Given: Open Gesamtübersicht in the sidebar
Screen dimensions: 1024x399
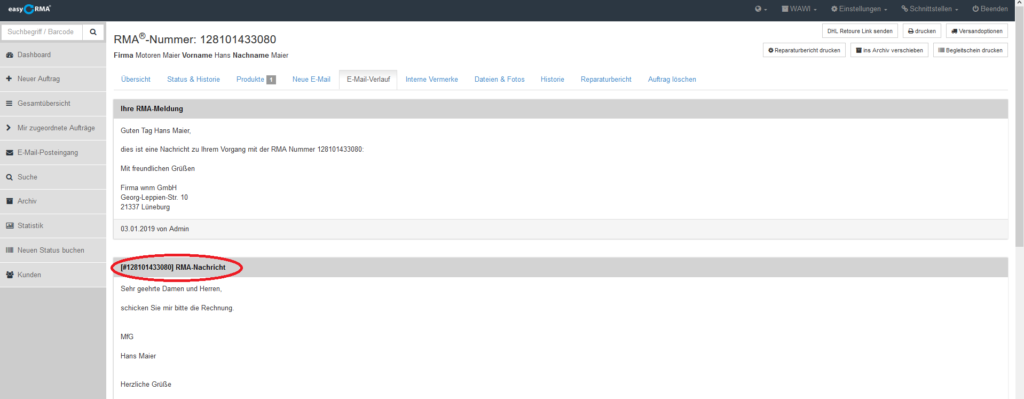Looking at the screenshot, I should 53,104.
